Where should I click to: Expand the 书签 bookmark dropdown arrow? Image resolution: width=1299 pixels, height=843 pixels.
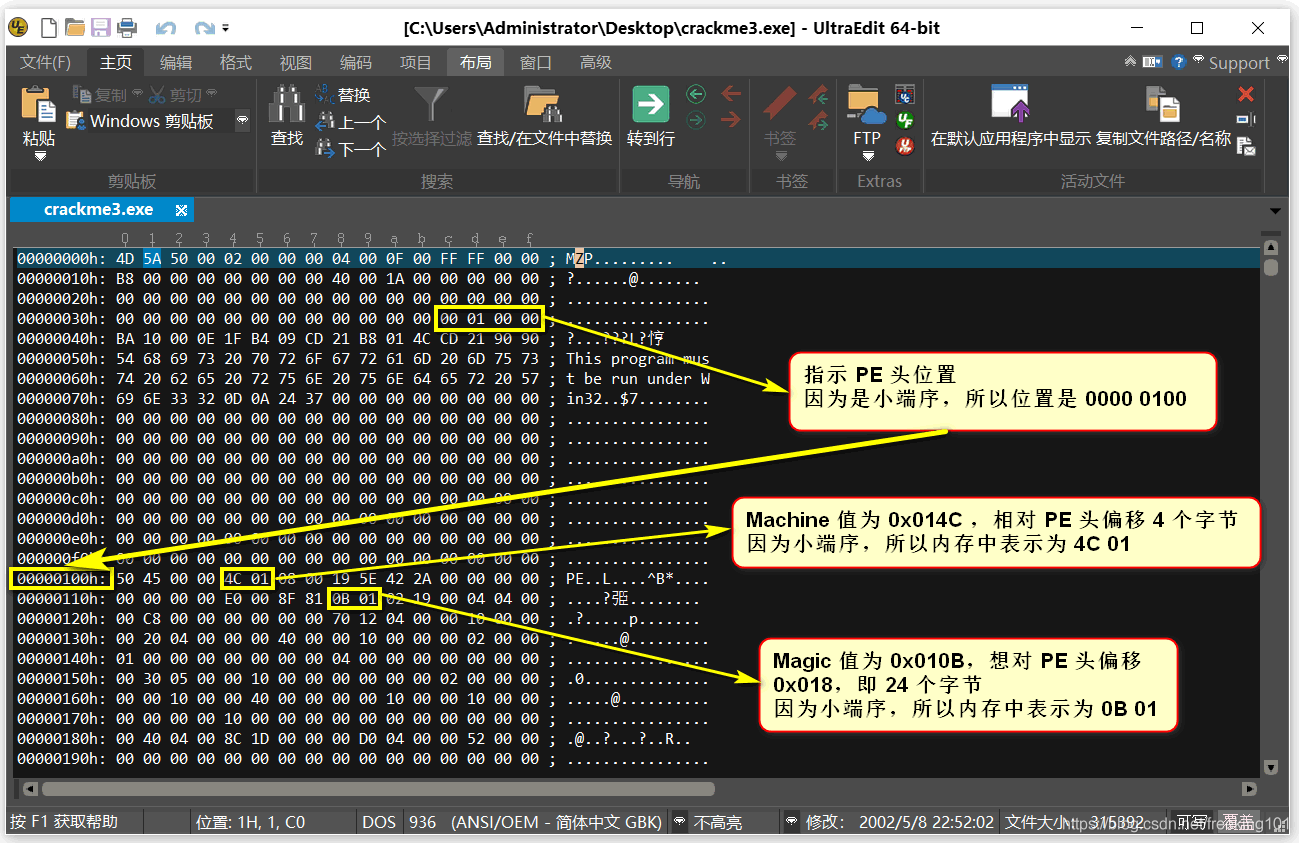pos(781,156)
